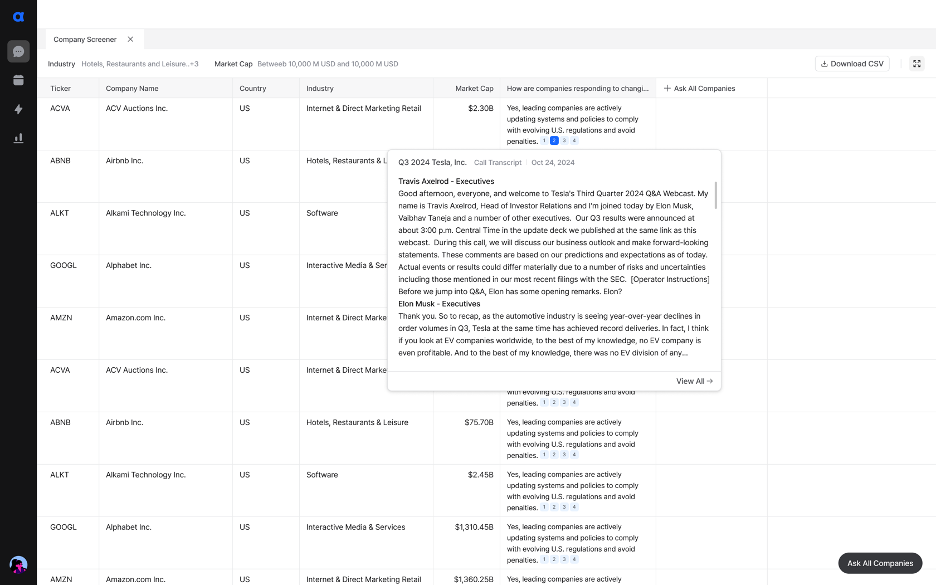Image resolution: width=936 pixels, height=586 pixels.
Task: Open citation 4 in the $2.45B Alkami row
Action: pyautogui.click(x=574, y=507)
